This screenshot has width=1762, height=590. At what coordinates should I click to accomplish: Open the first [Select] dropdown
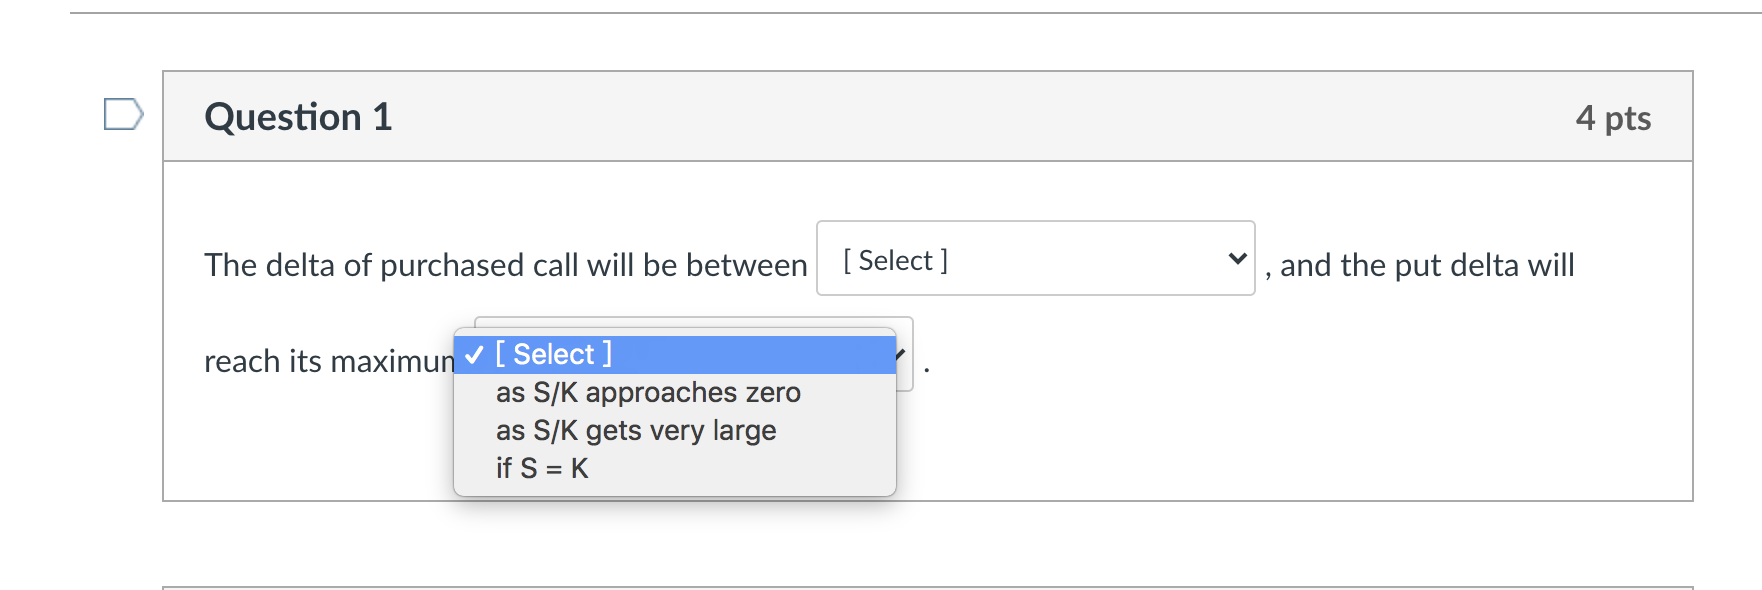coord(1035,259)
